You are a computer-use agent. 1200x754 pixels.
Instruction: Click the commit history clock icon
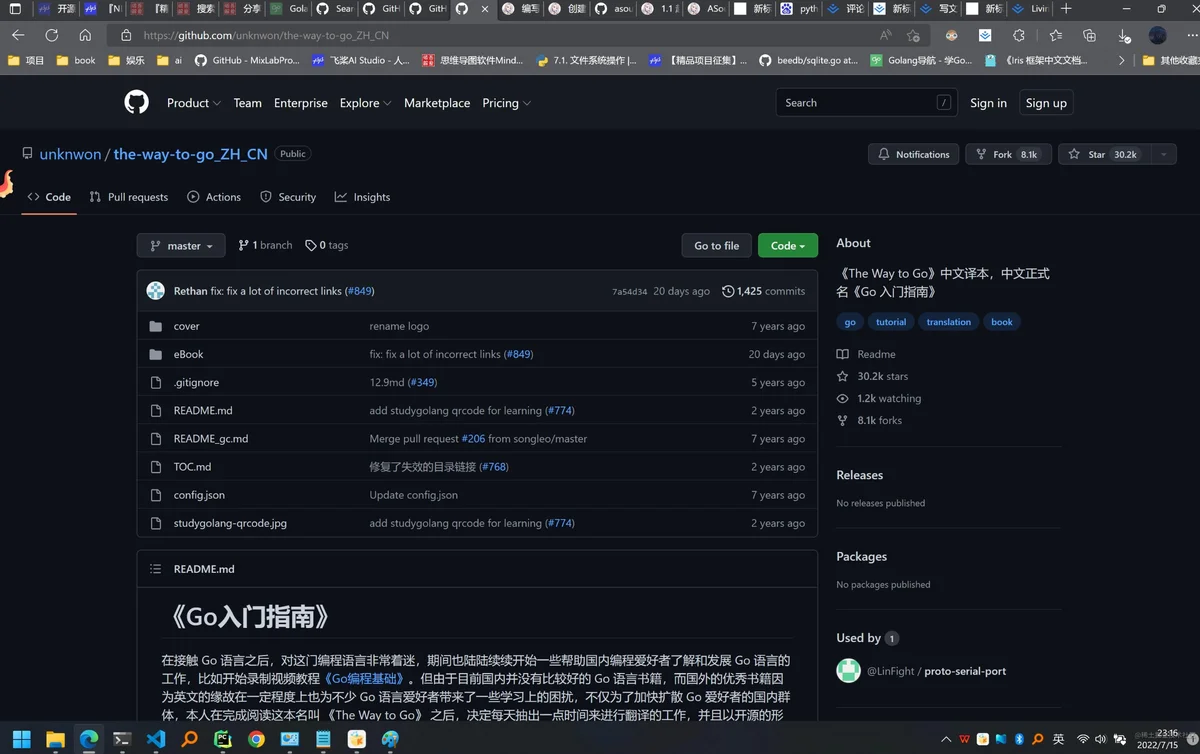point(728,291)
